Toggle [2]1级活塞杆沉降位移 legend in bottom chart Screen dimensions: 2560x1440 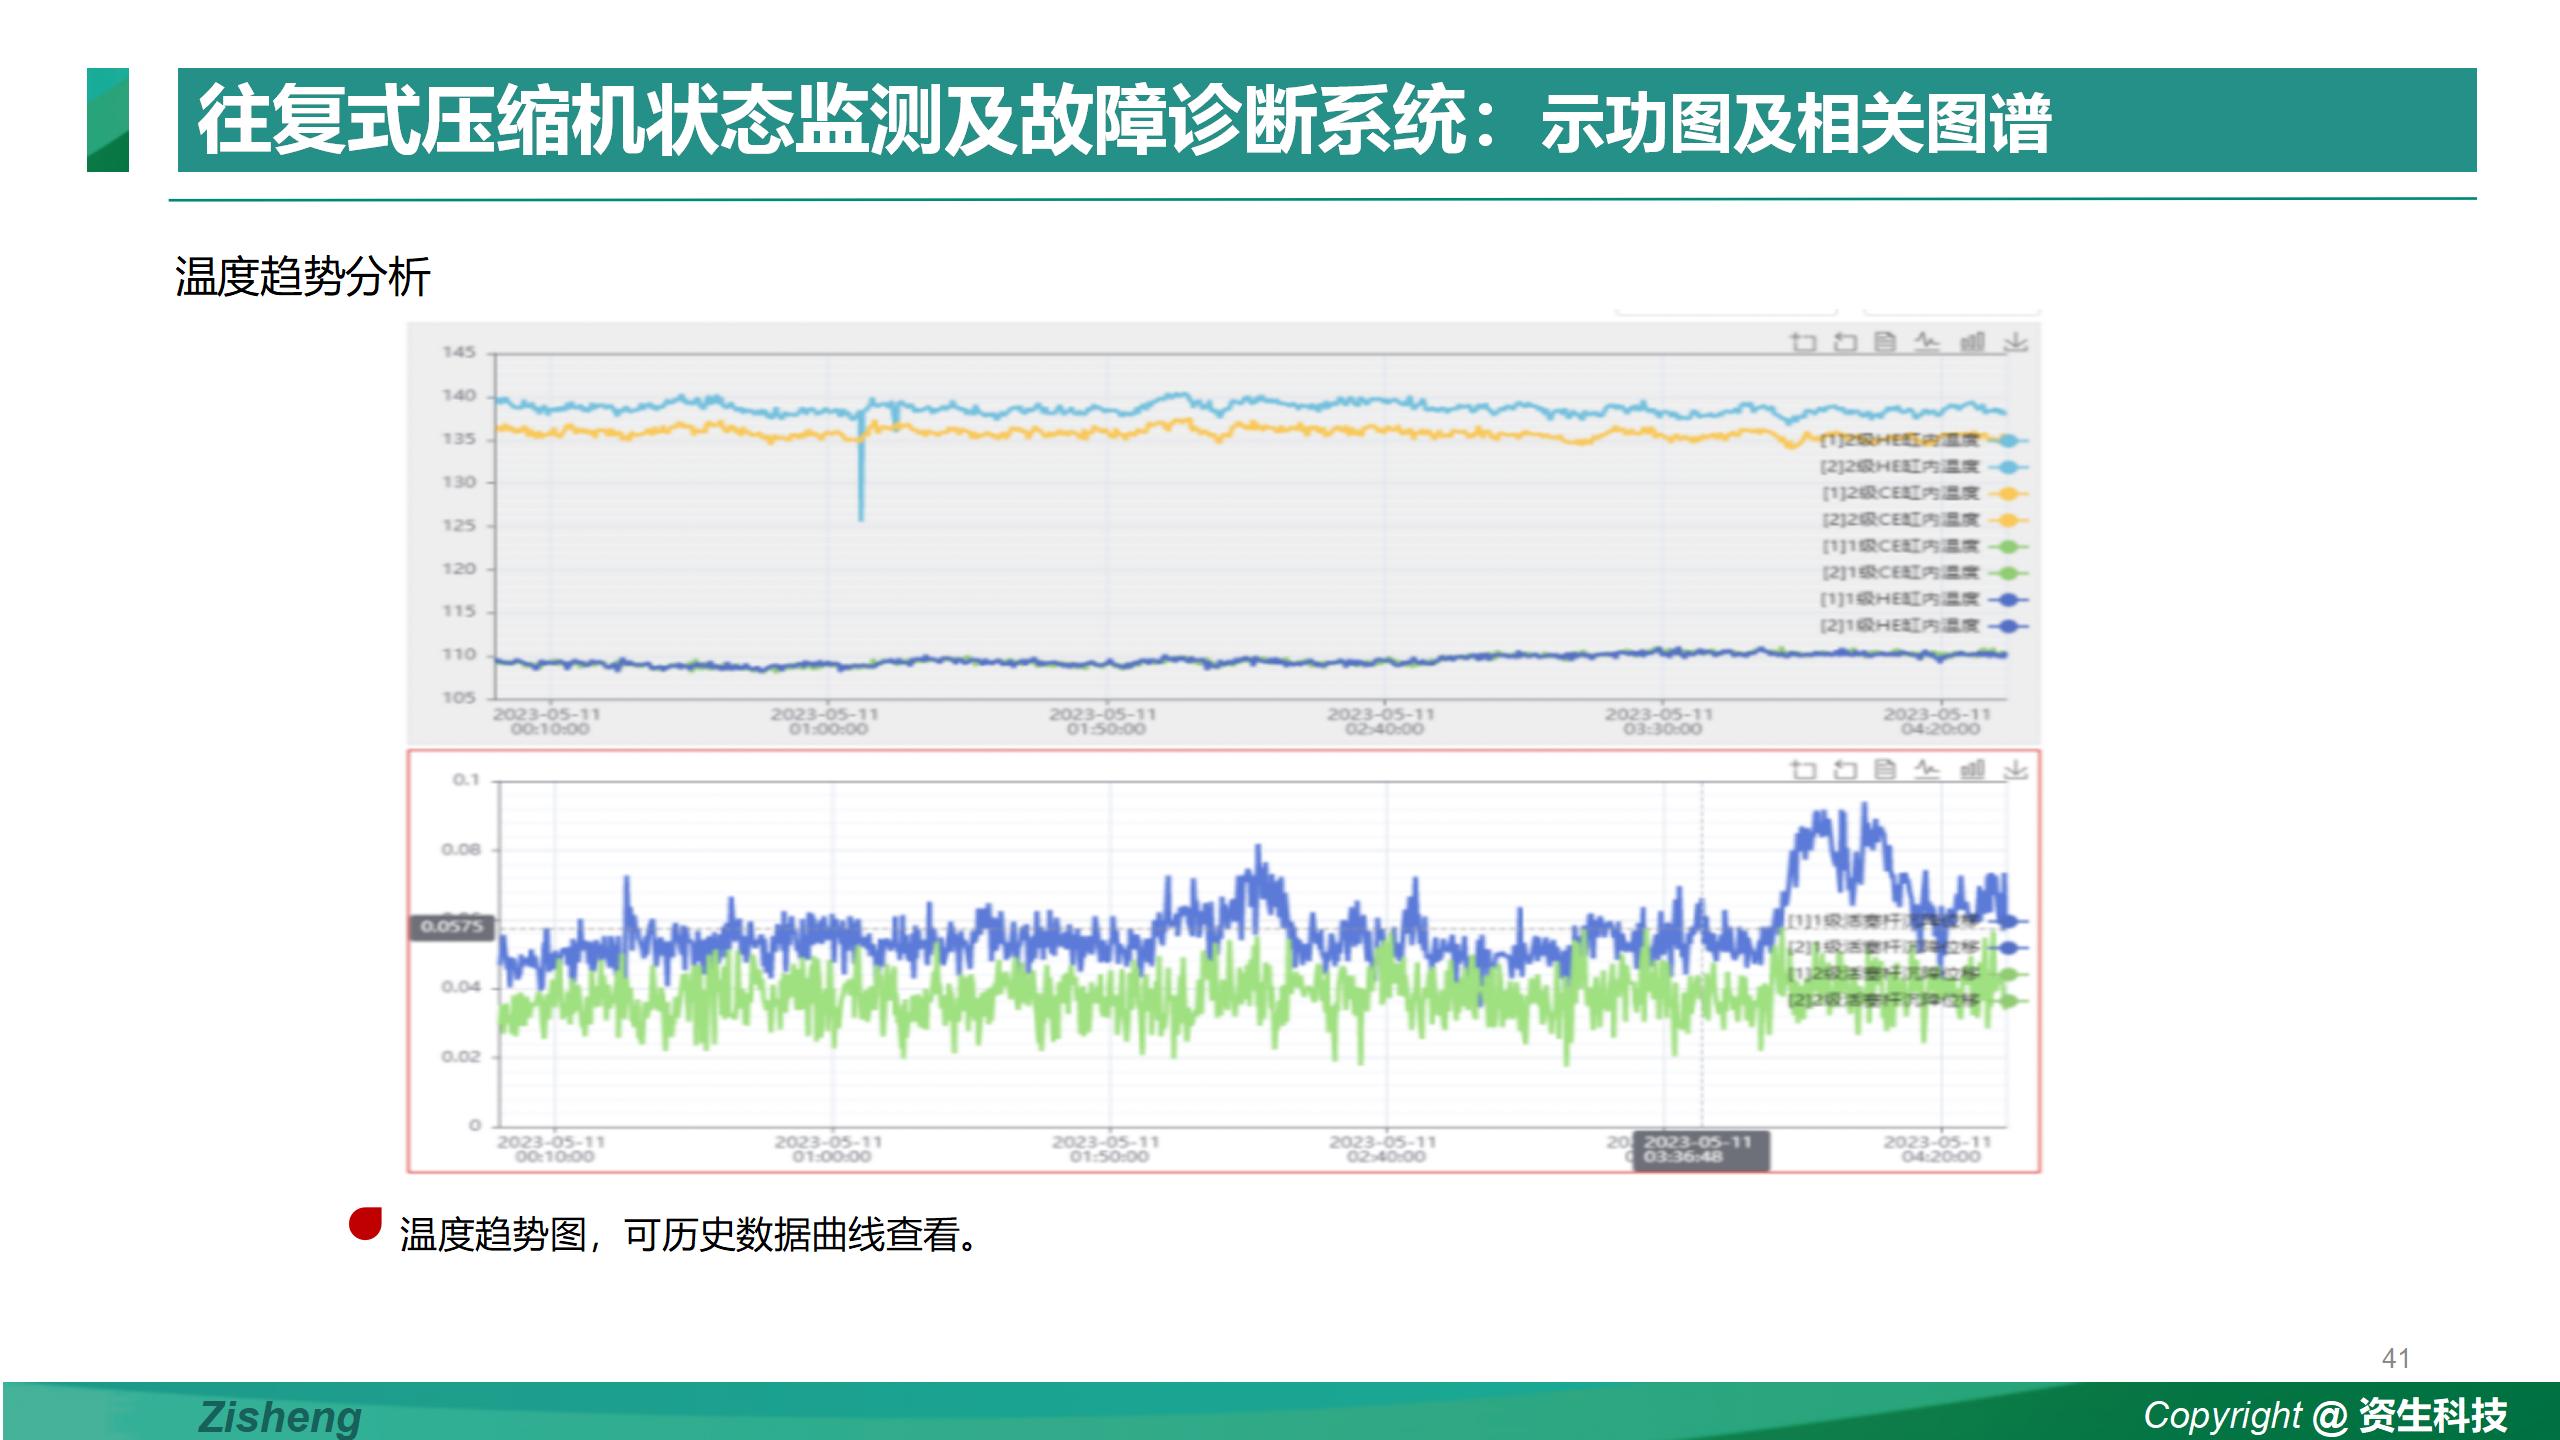point(1883,947)
